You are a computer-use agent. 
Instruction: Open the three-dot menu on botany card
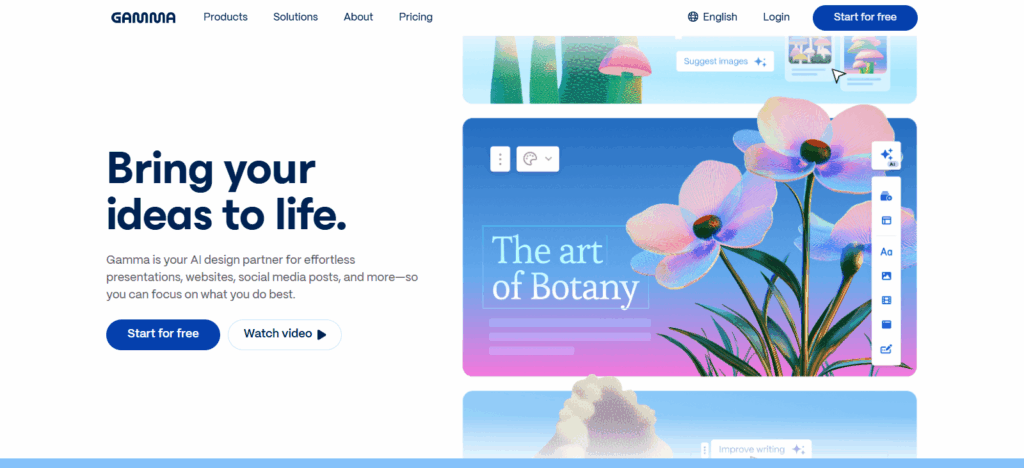click(x=500, y=159)
